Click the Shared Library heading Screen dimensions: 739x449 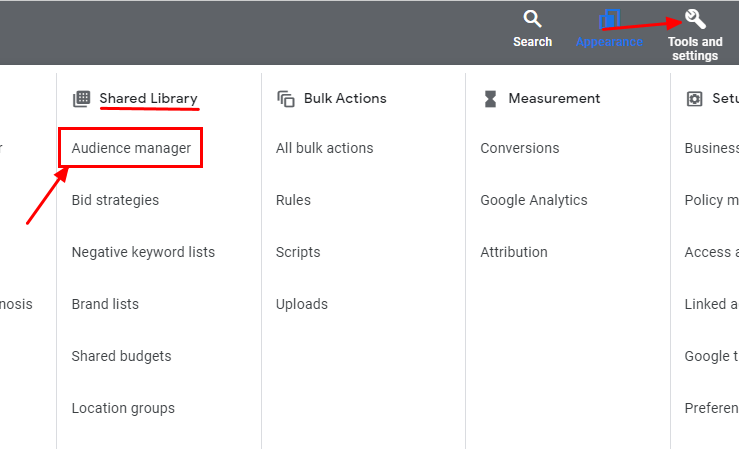148,98
